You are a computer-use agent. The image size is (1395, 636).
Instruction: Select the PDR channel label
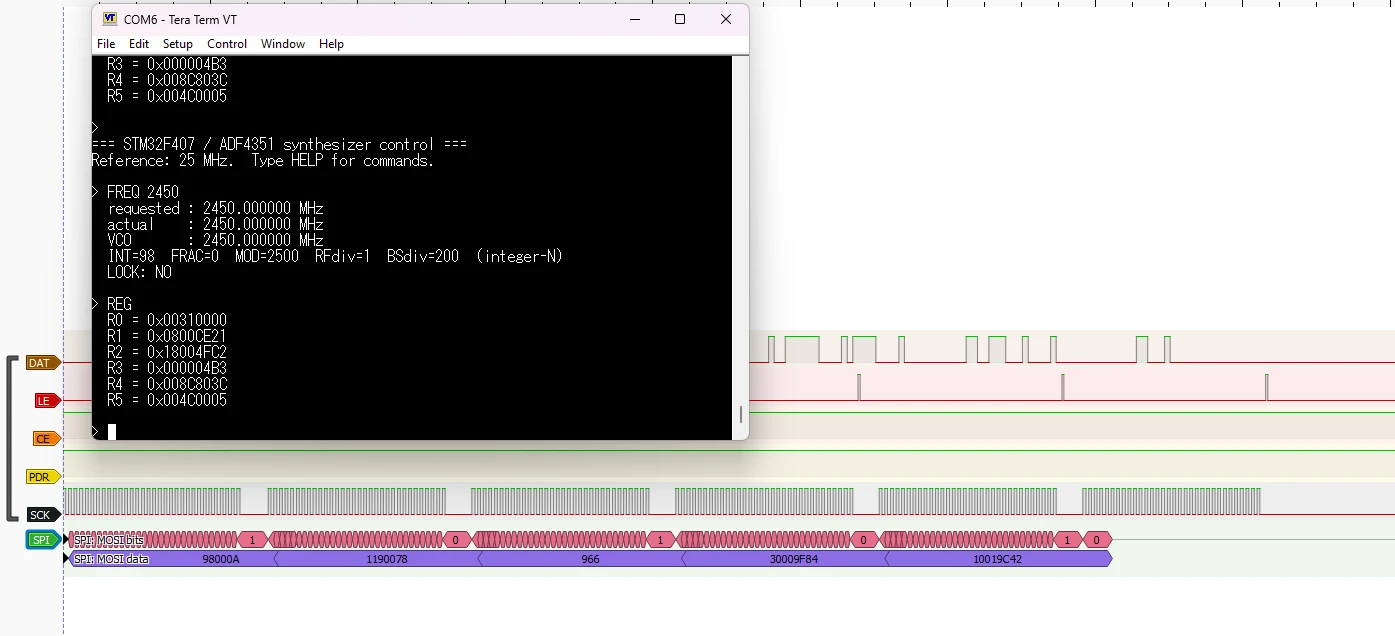click(x=41, y=477)
